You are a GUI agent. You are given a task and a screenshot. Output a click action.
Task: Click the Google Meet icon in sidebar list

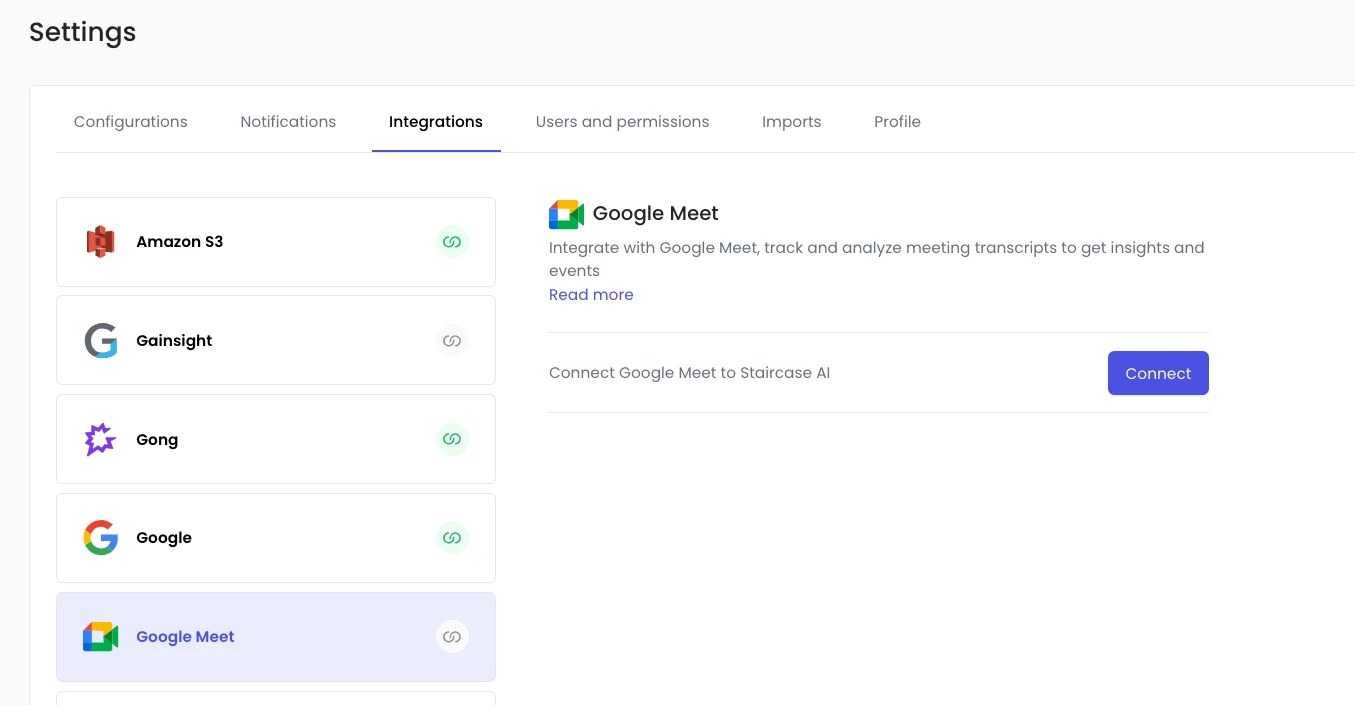(100, 637)
